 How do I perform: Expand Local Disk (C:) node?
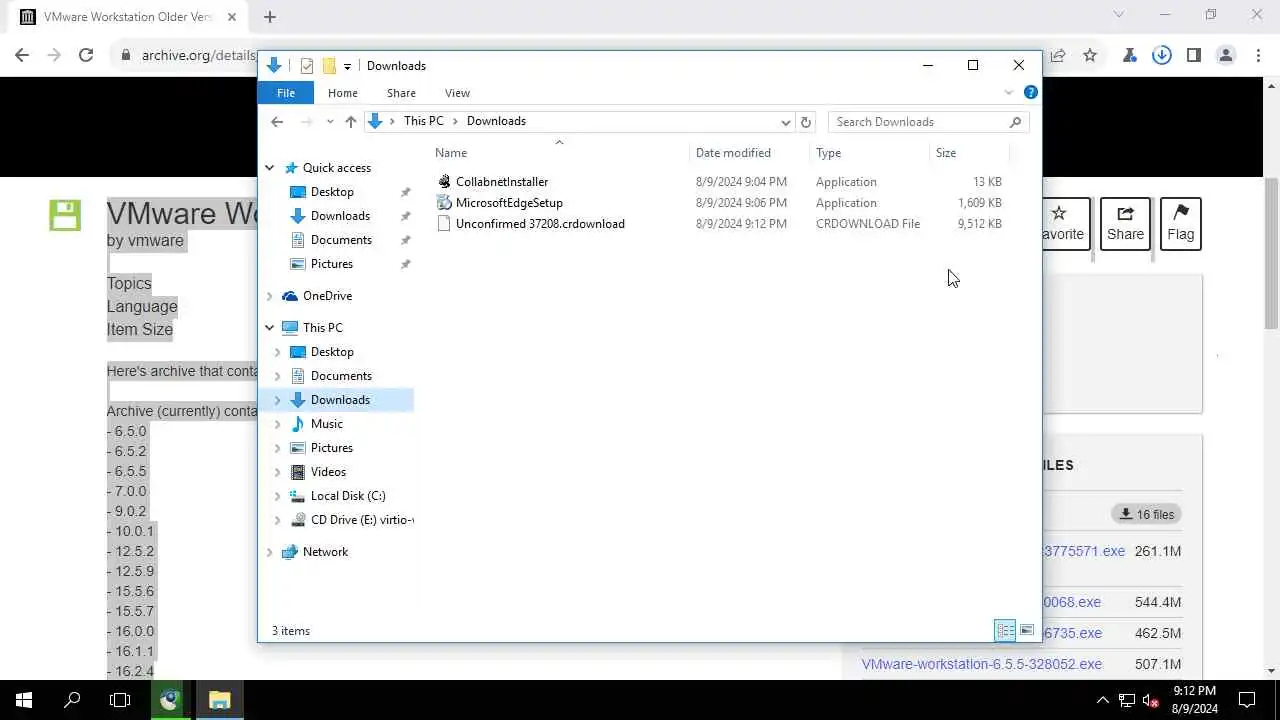pyautogui.click(x=278, y=496)
